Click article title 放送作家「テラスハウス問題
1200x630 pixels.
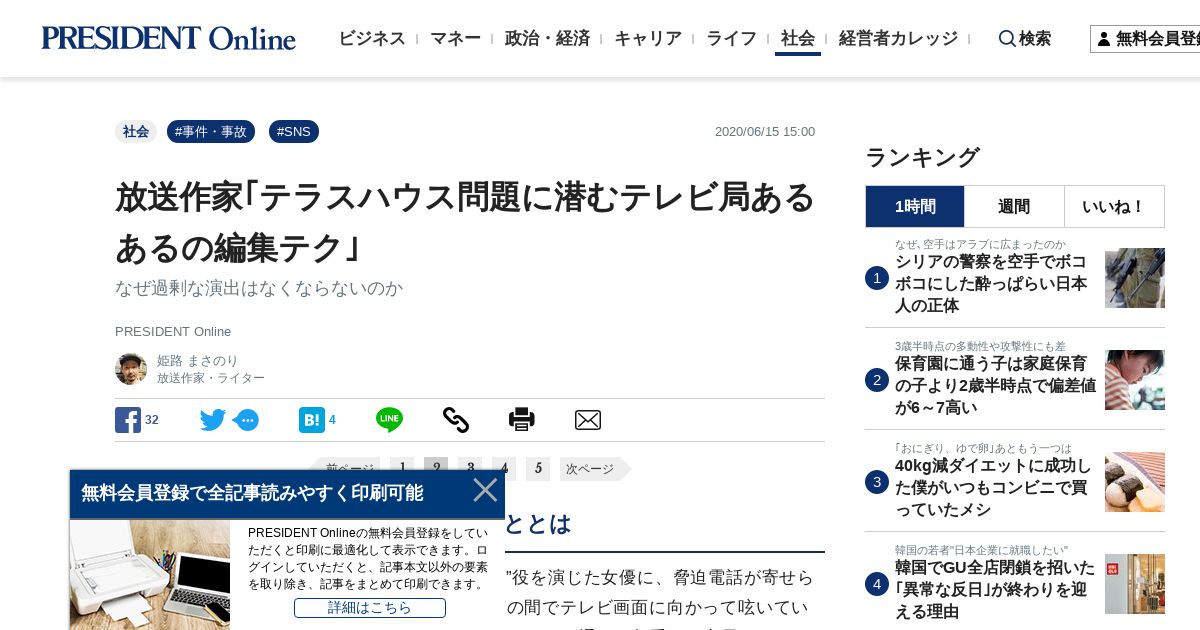point(465,221)
